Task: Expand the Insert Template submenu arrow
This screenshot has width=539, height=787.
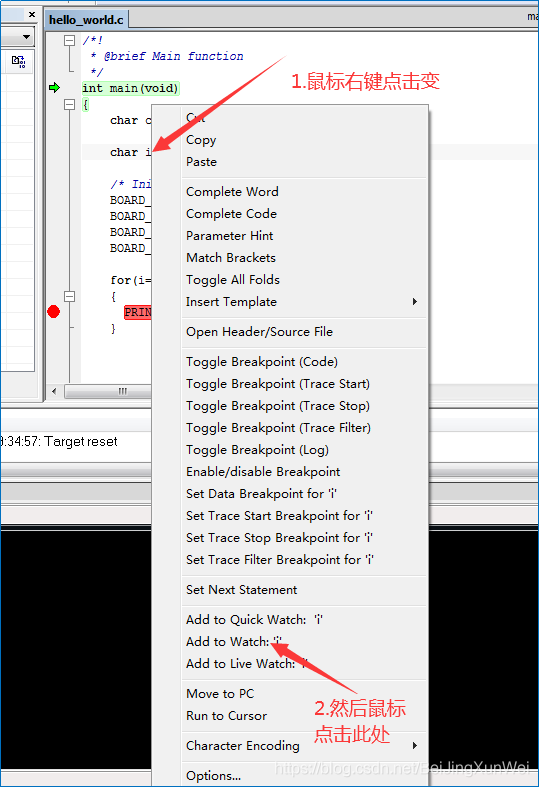Action: (x=415, y=302)
